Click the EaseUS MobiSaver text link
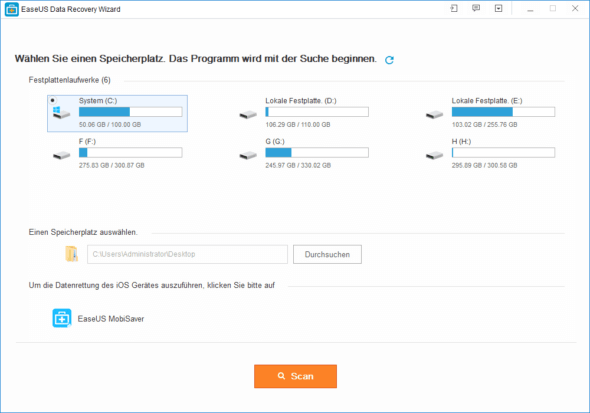The width and height of the screenshot is (590, 413). tap(111, 319)
